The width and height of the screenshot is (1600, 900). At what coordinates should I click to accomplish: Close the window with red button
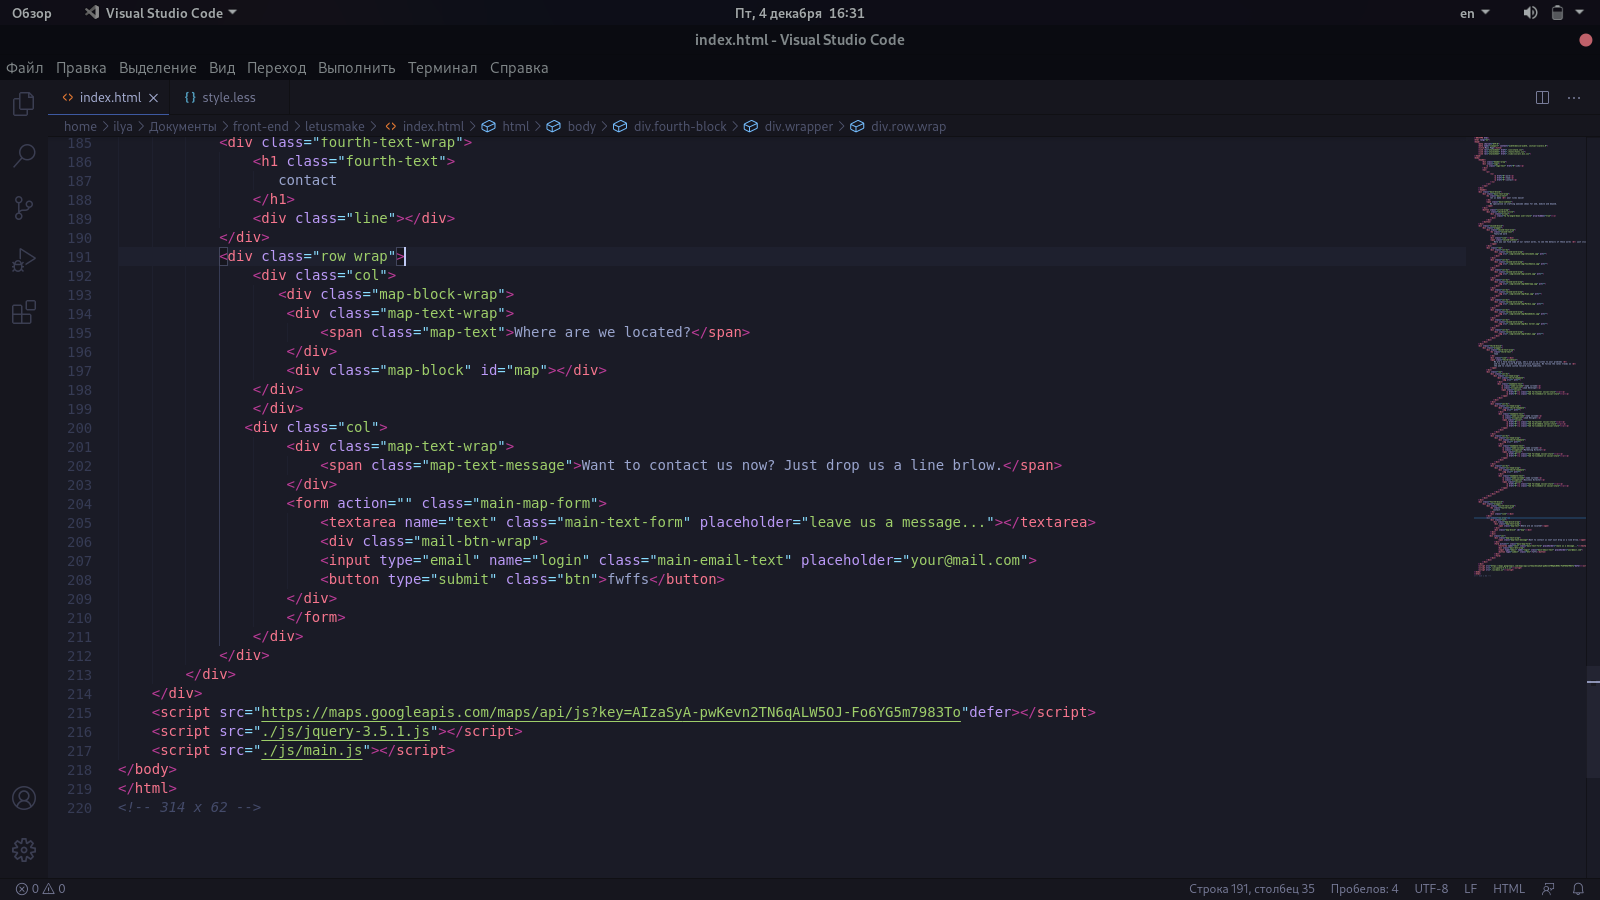[x=1586, y=40]
